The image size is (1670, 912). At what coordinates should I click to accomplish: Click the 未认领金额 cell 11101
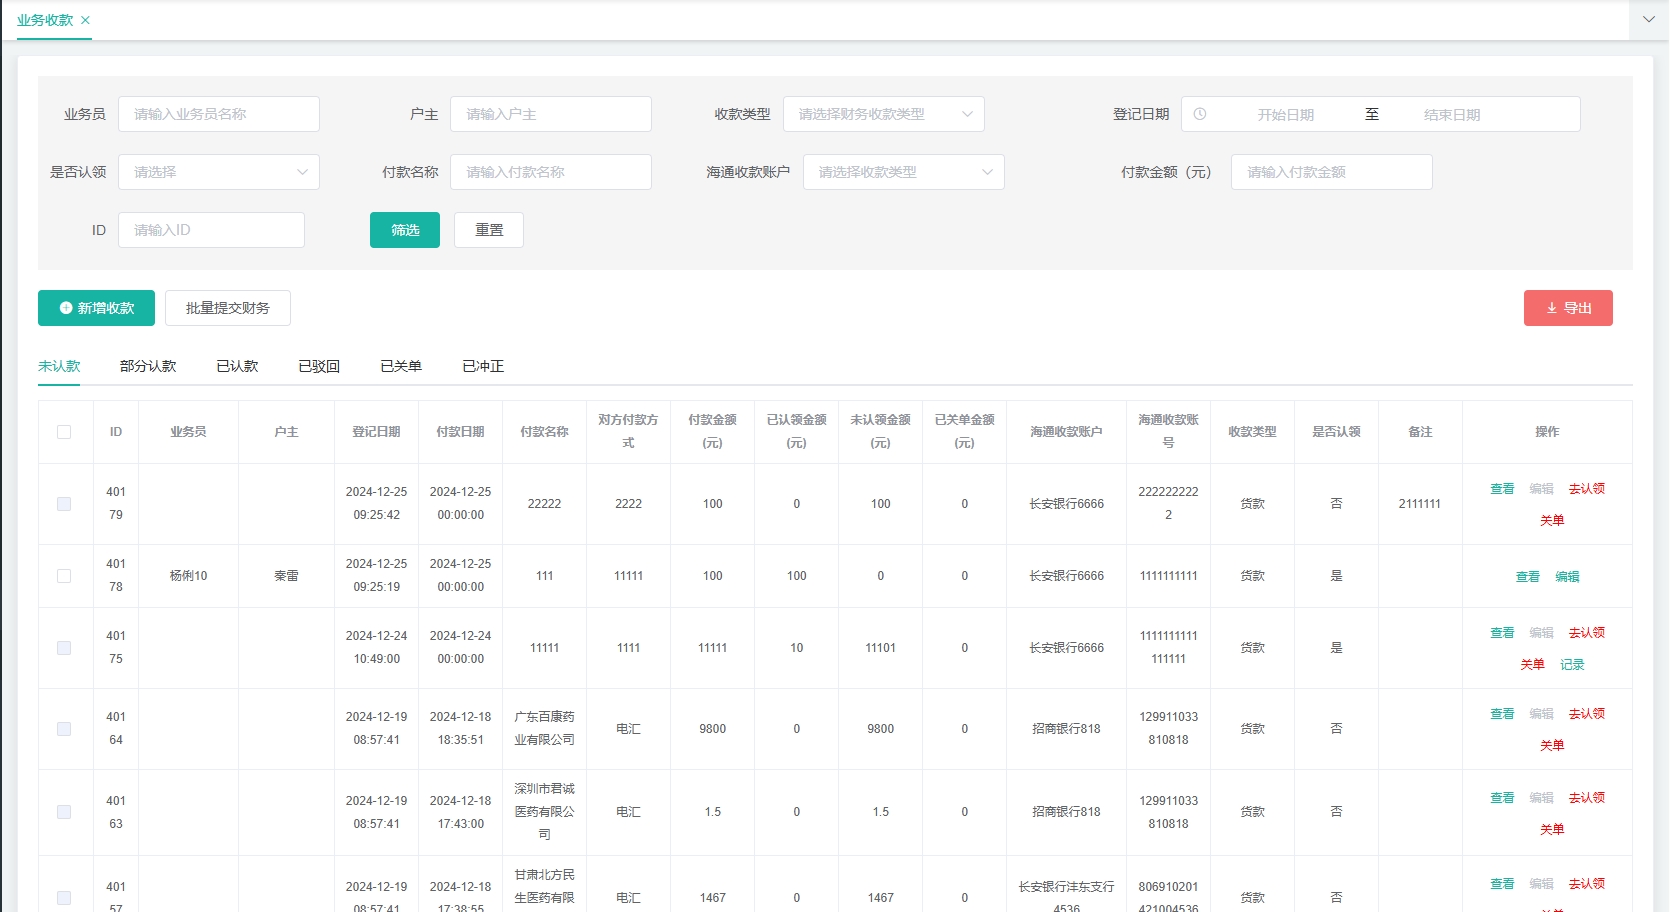(x=881, y=648)
